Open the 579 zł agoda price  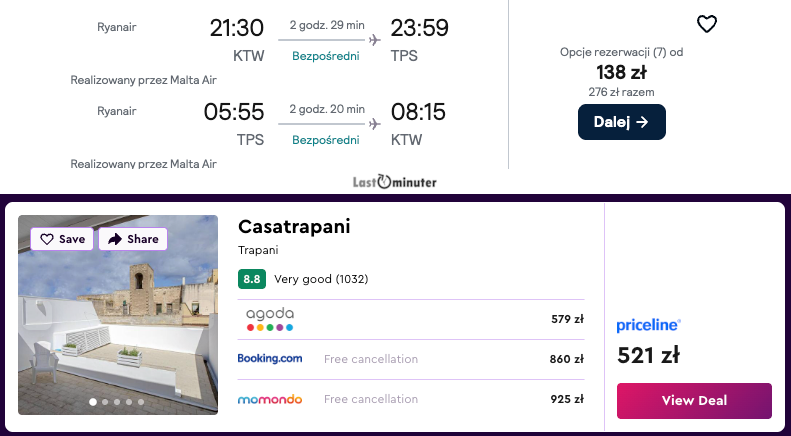(x=567, y=319)
